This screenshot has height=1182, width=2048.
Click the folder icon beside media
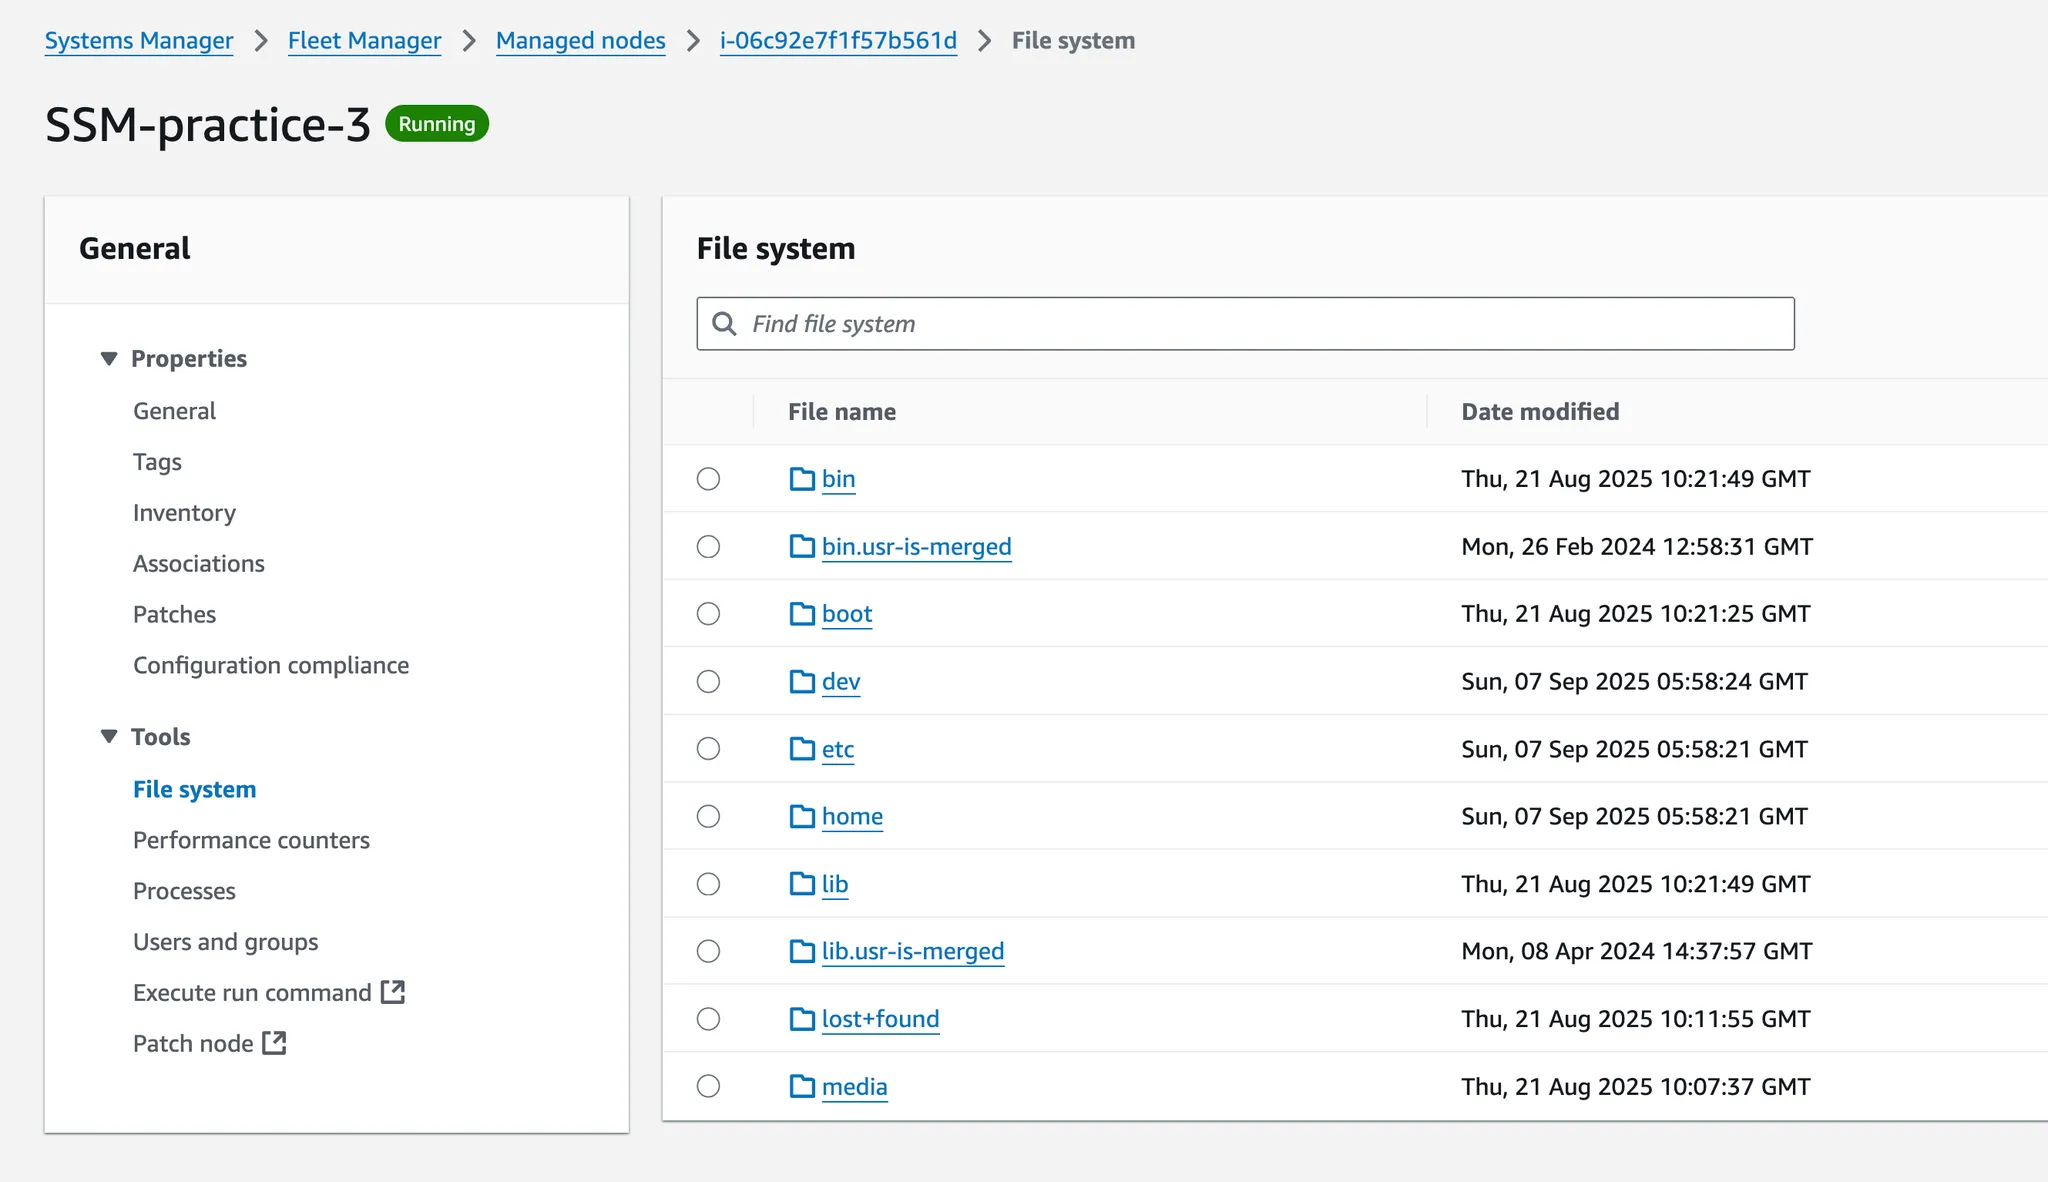click(x=802, y=1086)
